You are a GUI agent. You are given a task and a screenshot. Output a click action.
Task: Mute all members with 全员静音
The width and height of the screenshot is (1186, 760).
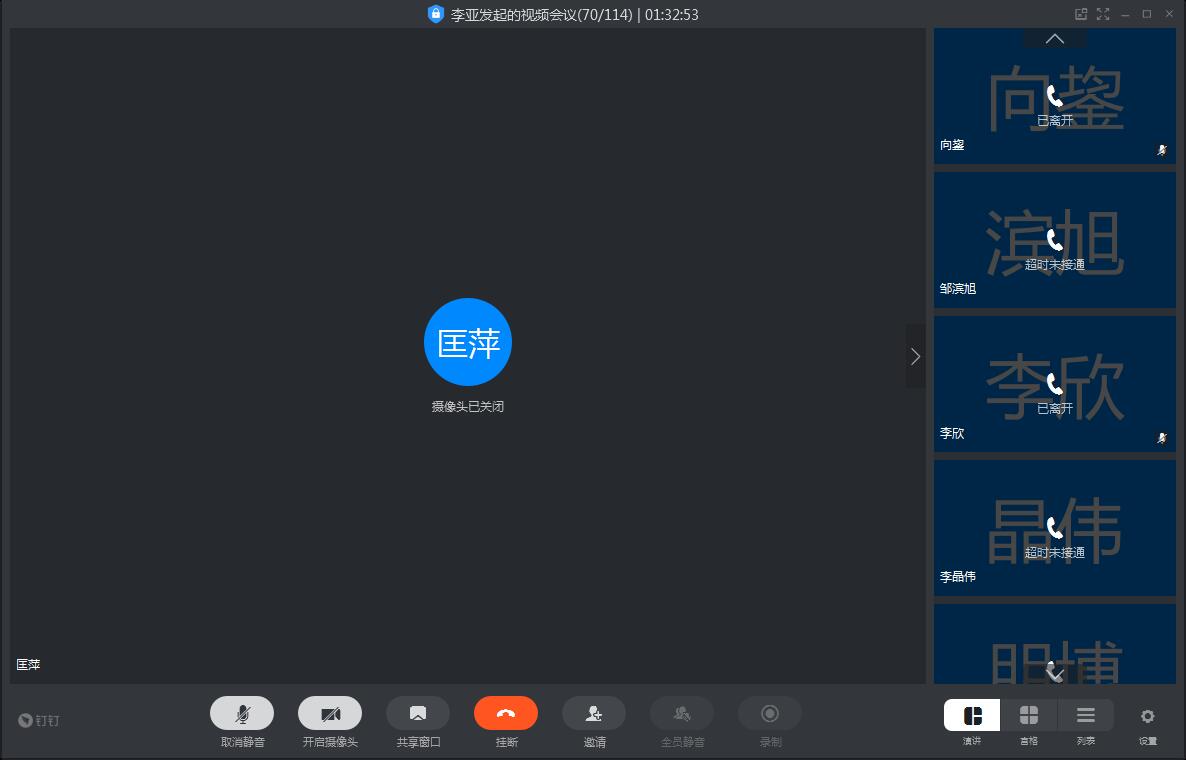click(682, 713)
